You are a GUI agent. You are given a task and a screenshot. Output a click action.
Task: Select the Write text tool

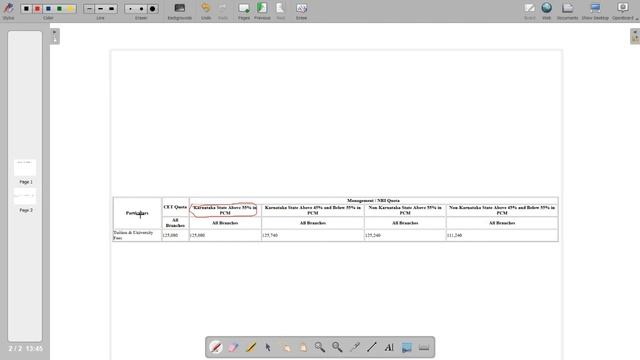389,347
